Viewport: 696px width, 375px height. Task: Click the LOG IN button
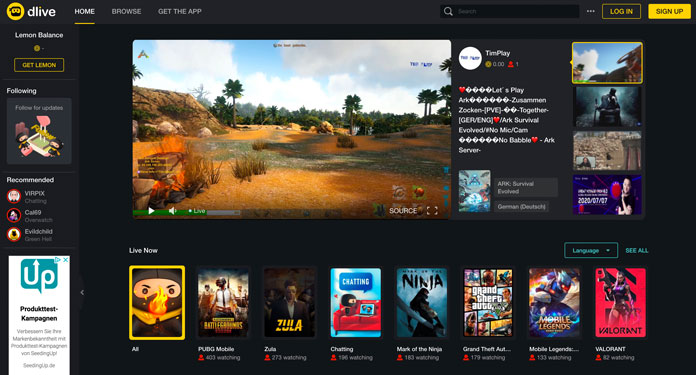[x=621, y=12]
